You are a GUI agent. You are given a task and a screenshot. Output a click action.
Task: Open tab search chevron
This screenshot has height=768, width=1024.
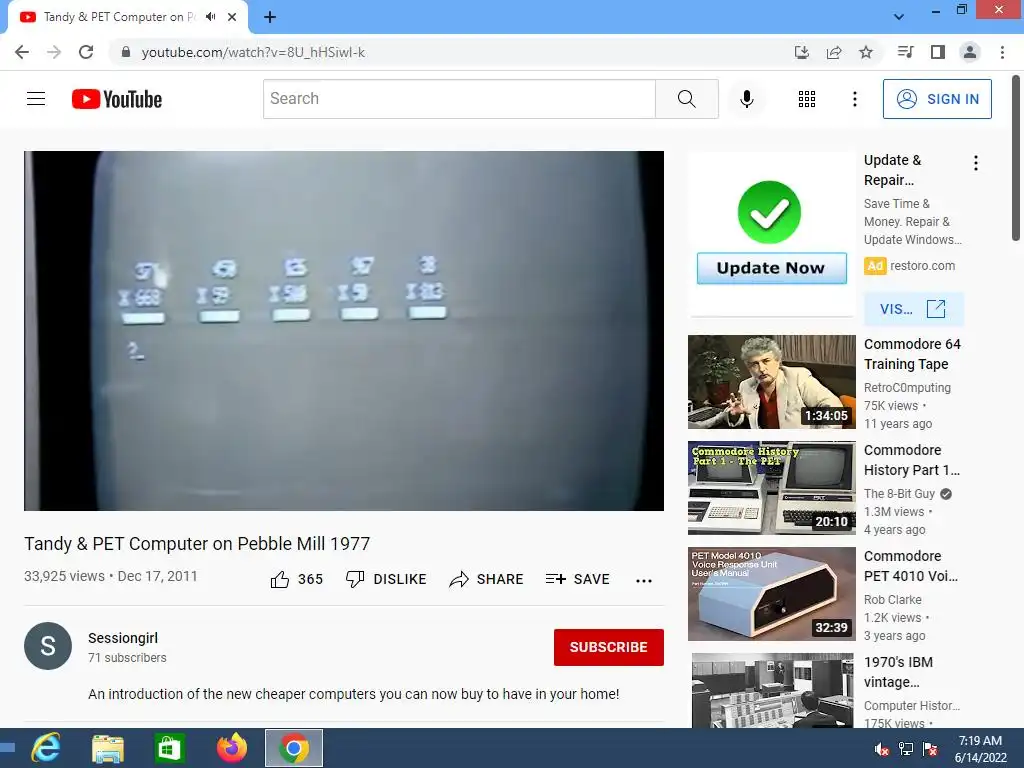pyautogui.click(x=899, y=17)
